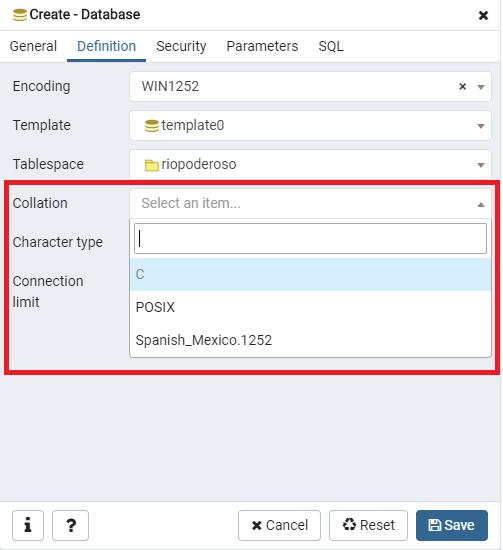Click the database icon in the title
Viewport: 503px width, 550px height.
click(x=20, y=15)
